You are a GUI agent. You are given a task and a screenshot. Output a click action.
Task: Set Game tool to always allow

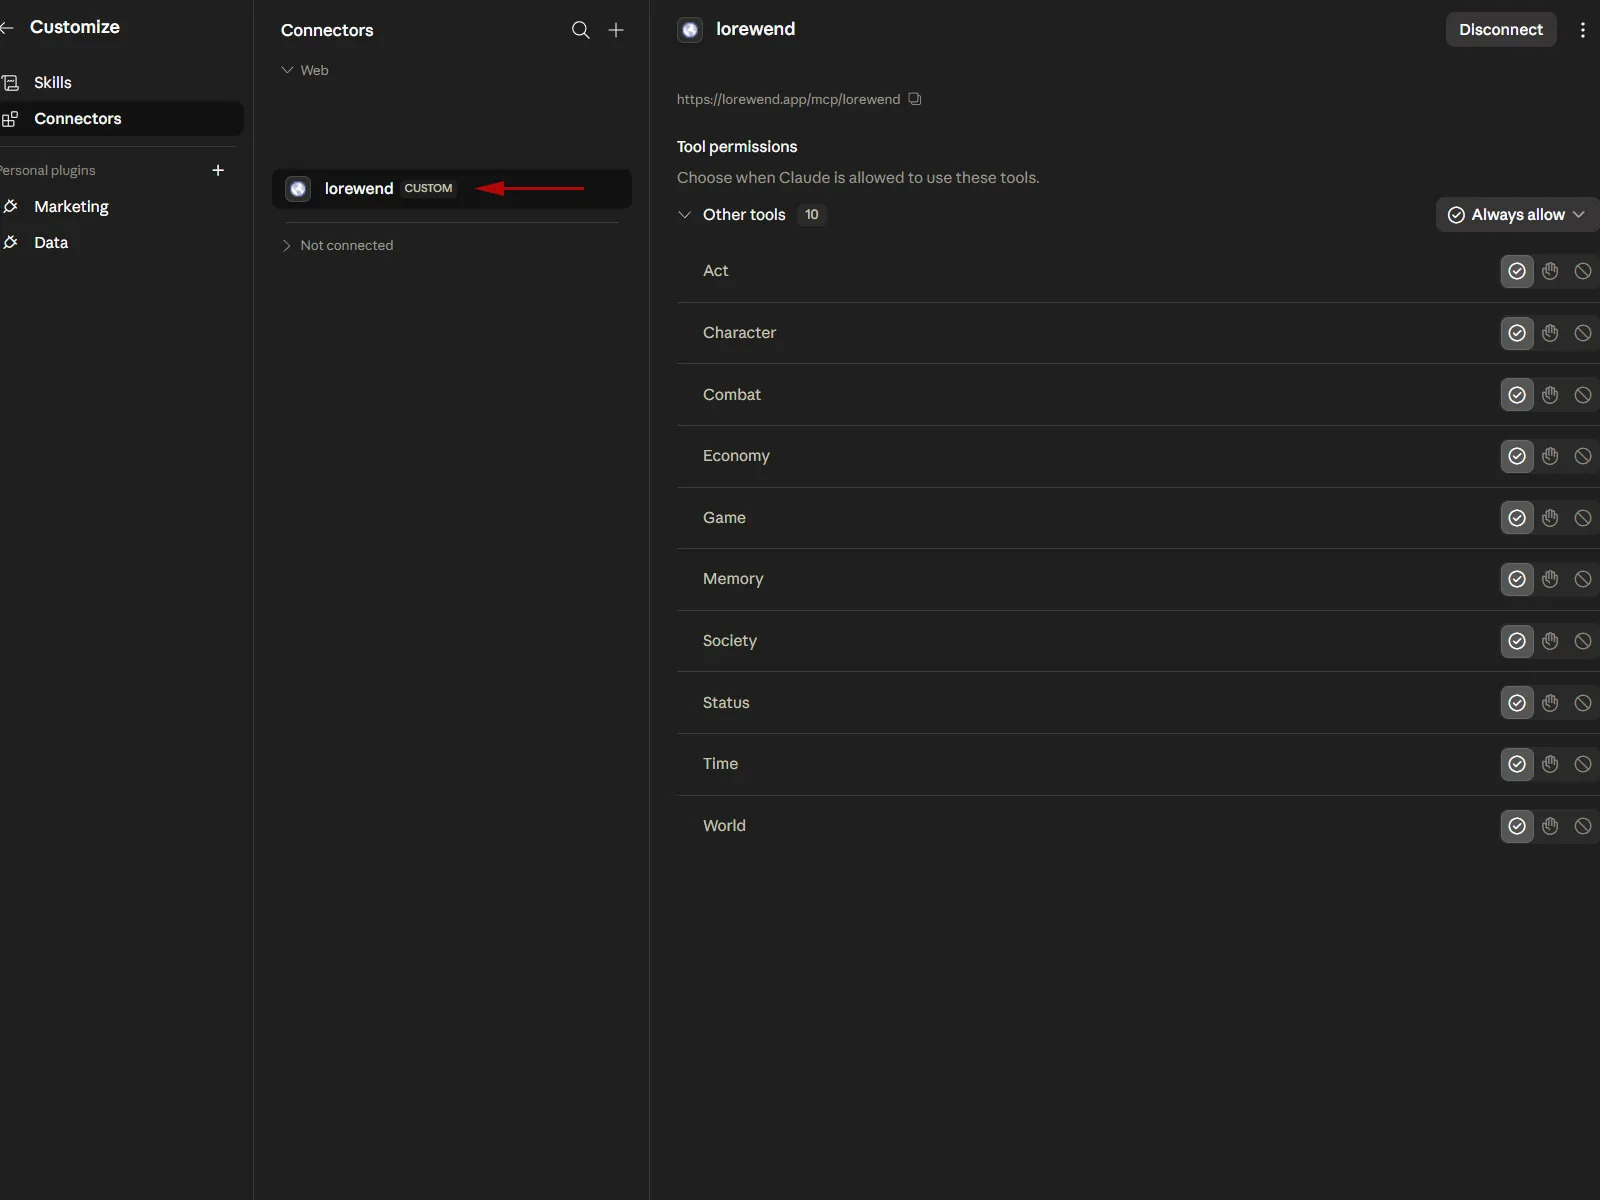click(x=1517, y=518)
